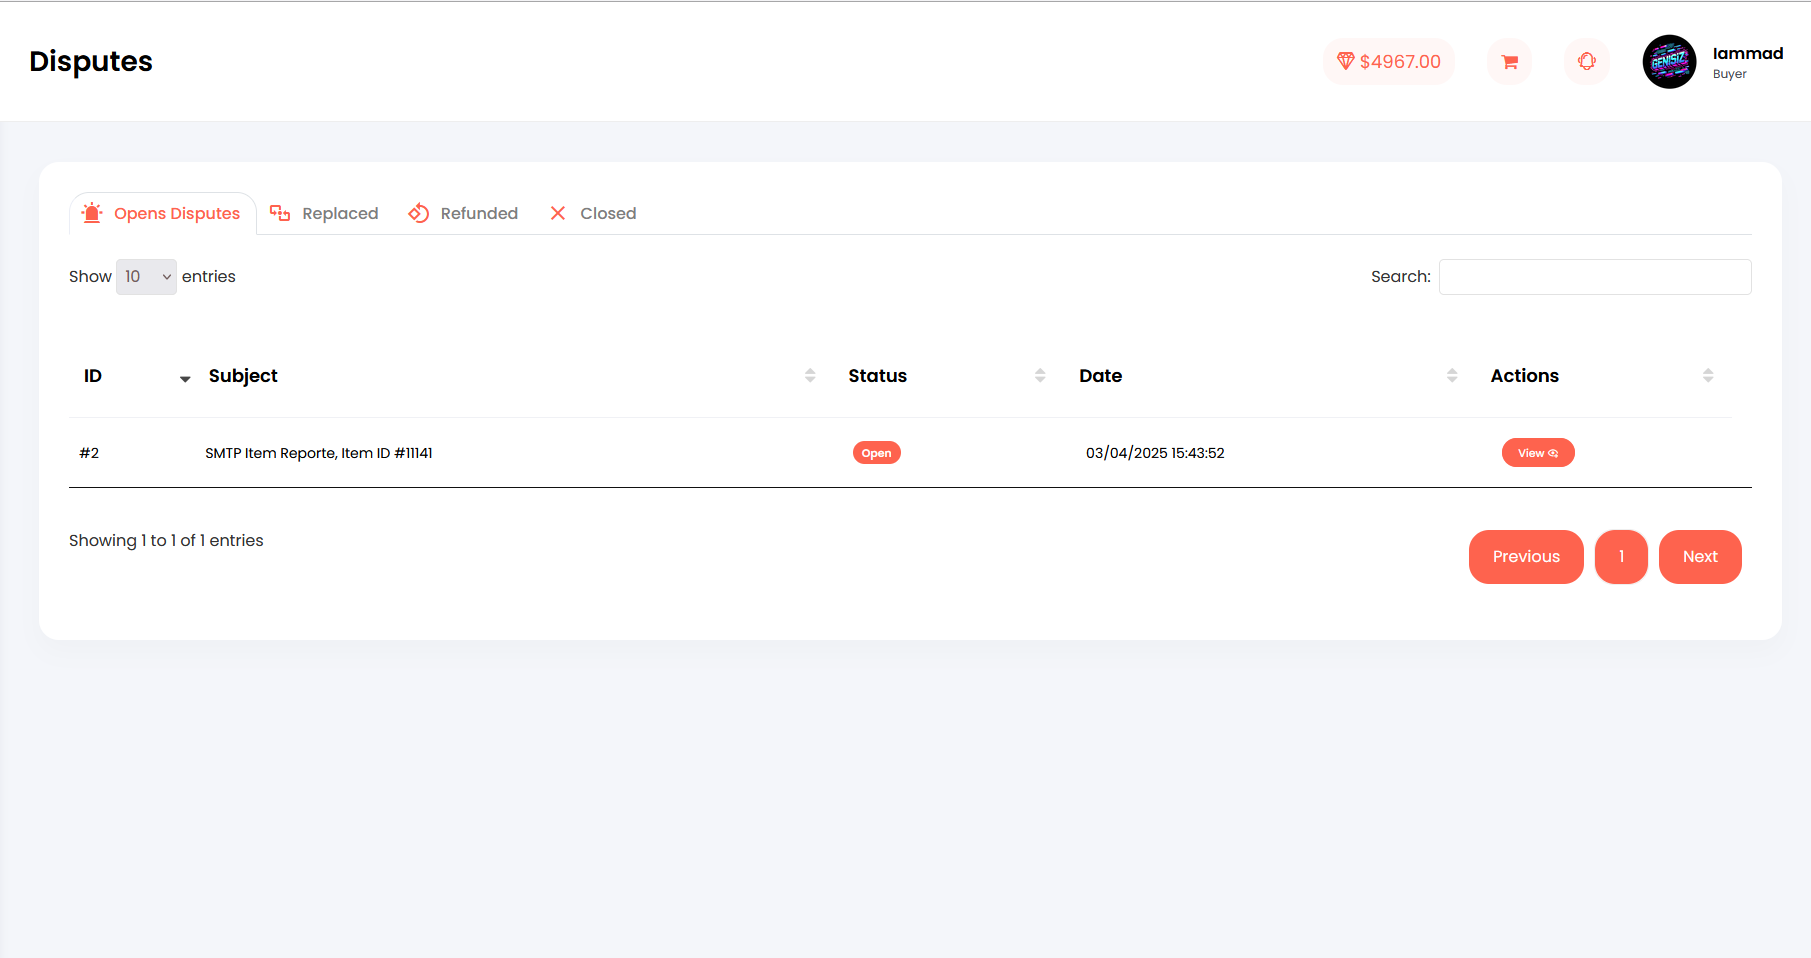Sort by Status column sort icon
The image size is (1811, 958).
(1040, 376)
